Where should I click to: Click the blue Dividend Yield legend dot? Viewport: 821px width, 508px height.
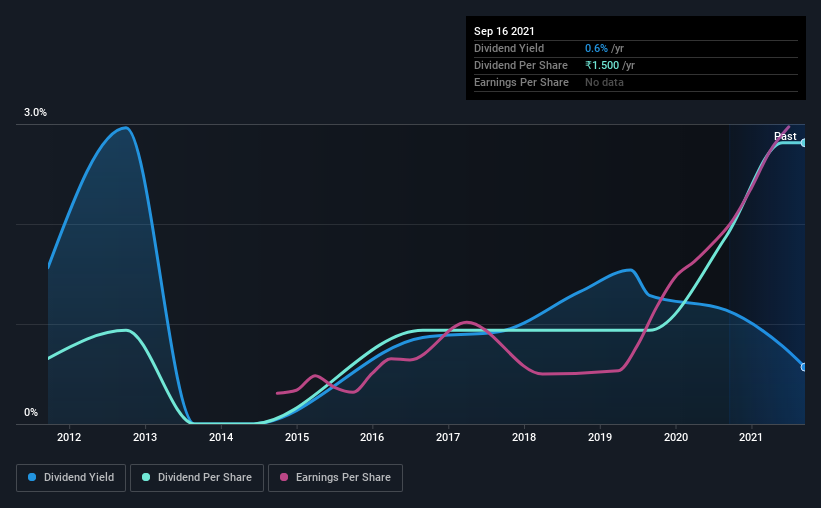point(32,477)
